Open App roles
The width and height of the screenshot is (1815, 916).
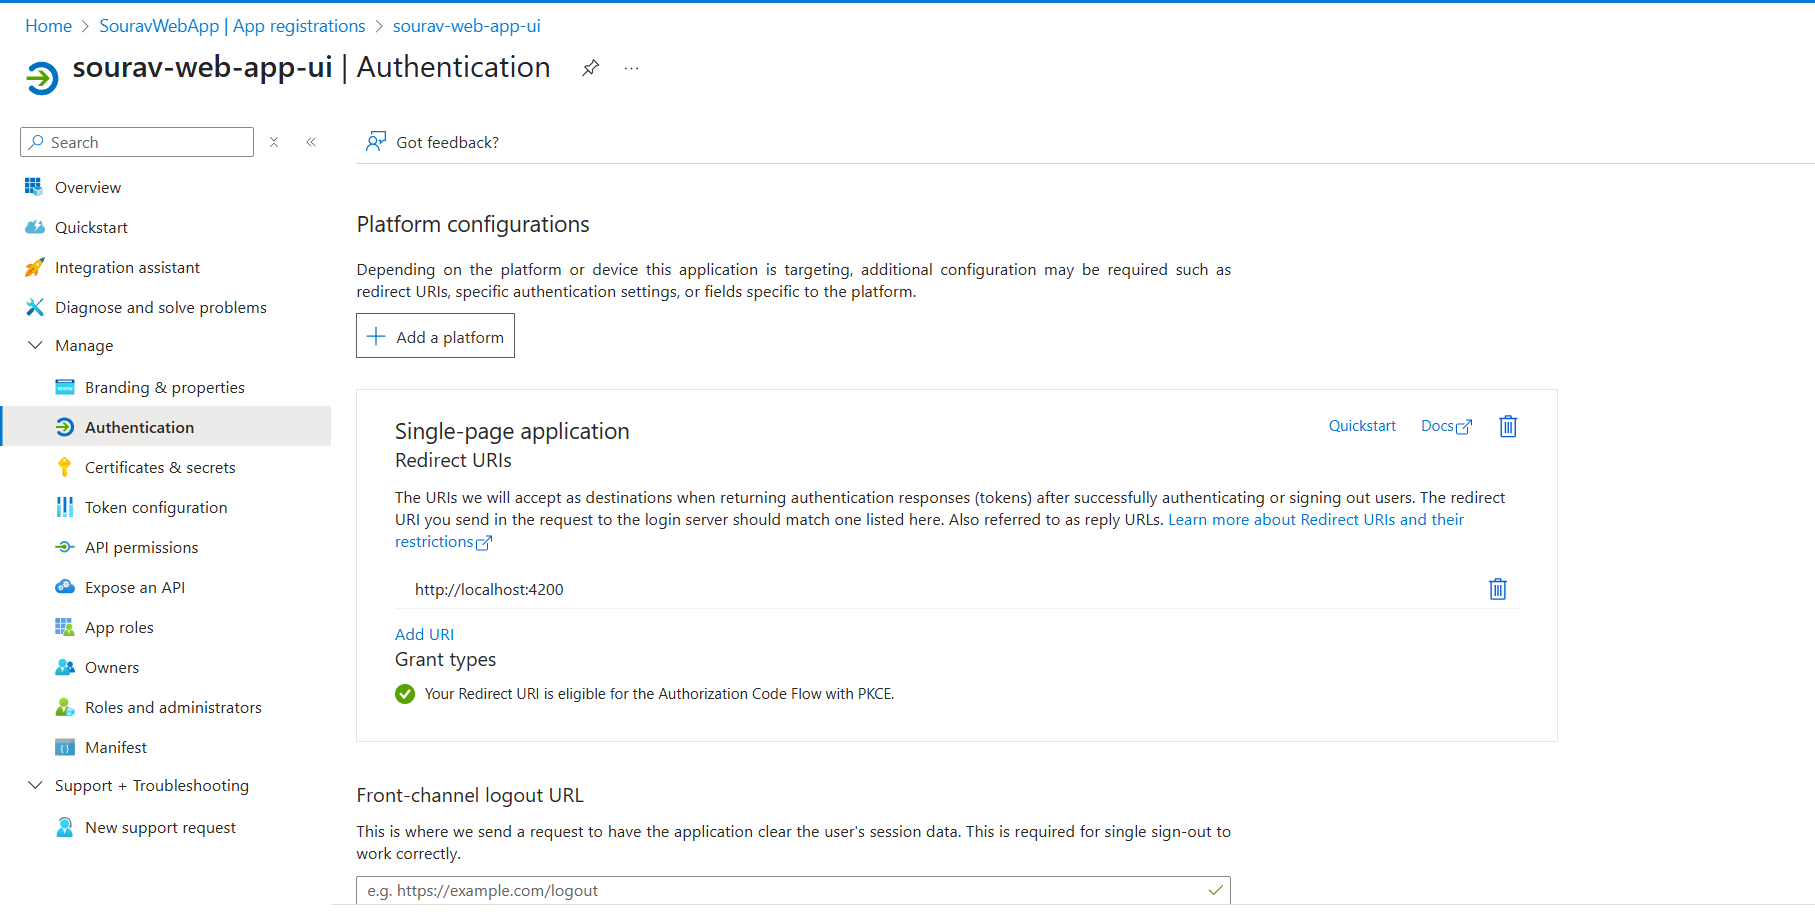pos(119,627)
